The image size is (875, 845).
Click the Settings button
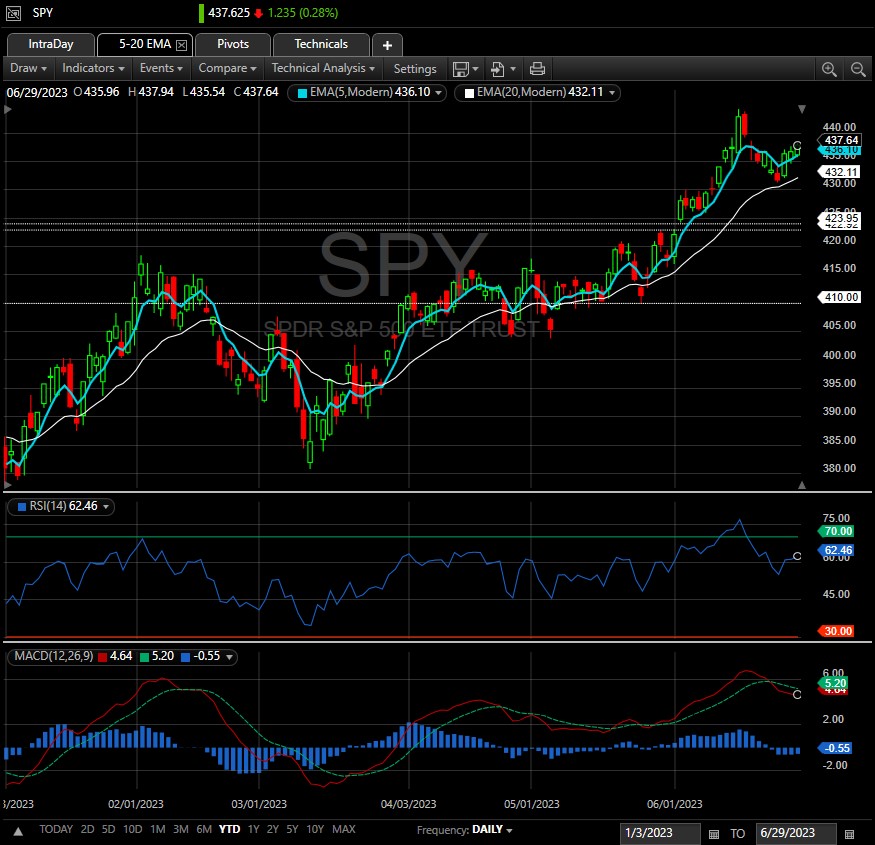pyautogui.click(x=415, y=69)
